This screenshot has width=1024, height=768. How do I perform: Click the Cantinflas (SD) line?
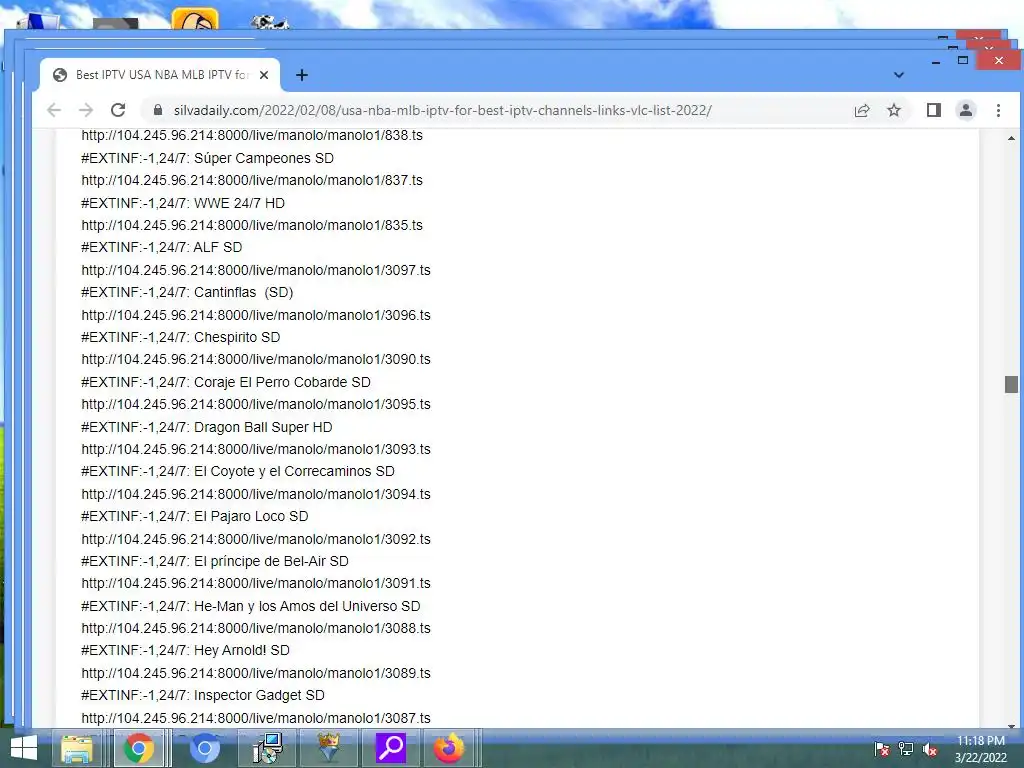coord(187,293)
